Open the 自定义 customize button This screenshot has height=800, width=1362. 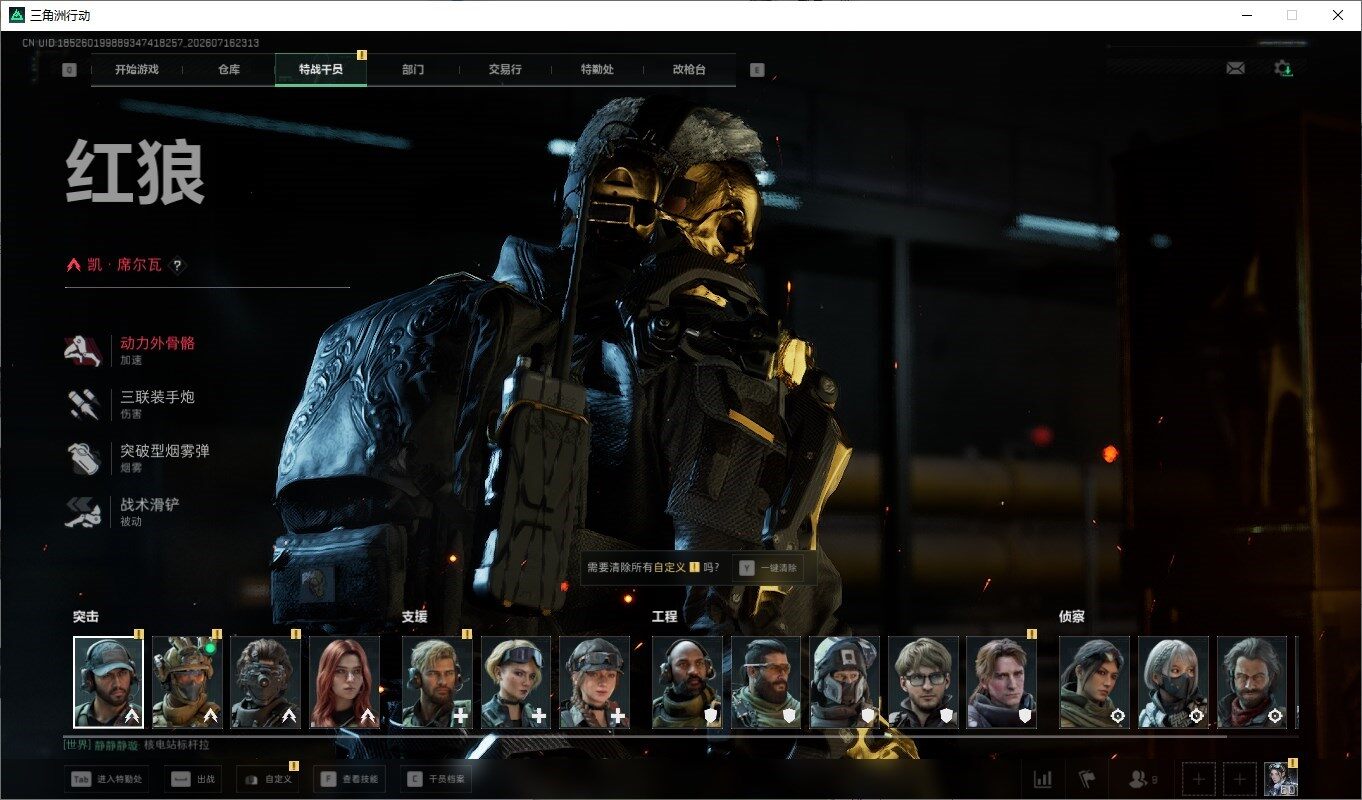(267, 779)
